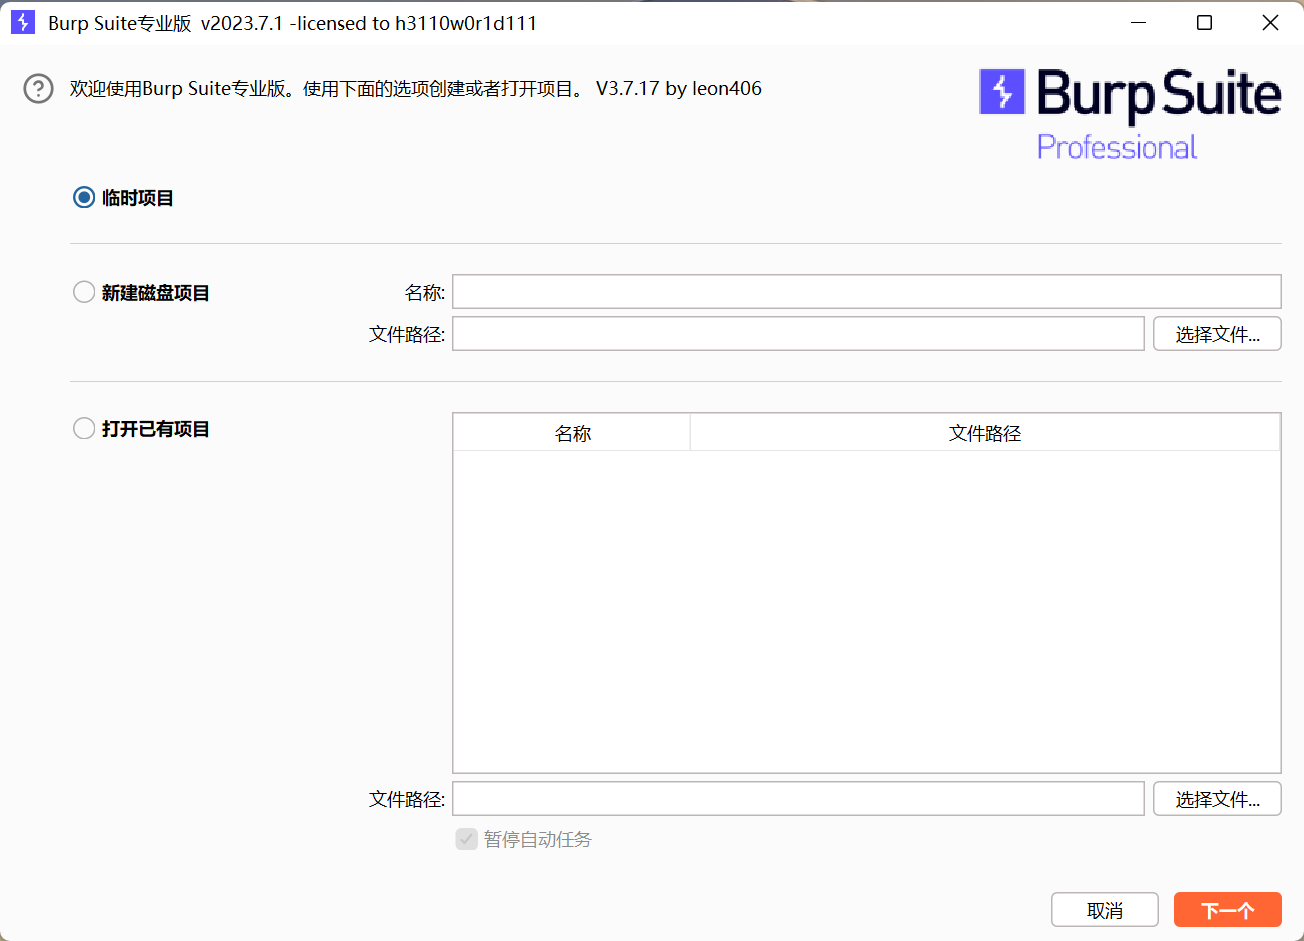The image size is (1304, 941).
Task: Click the welcome message text V3.7.17 by leon406
Action: [x=679, y=88]
